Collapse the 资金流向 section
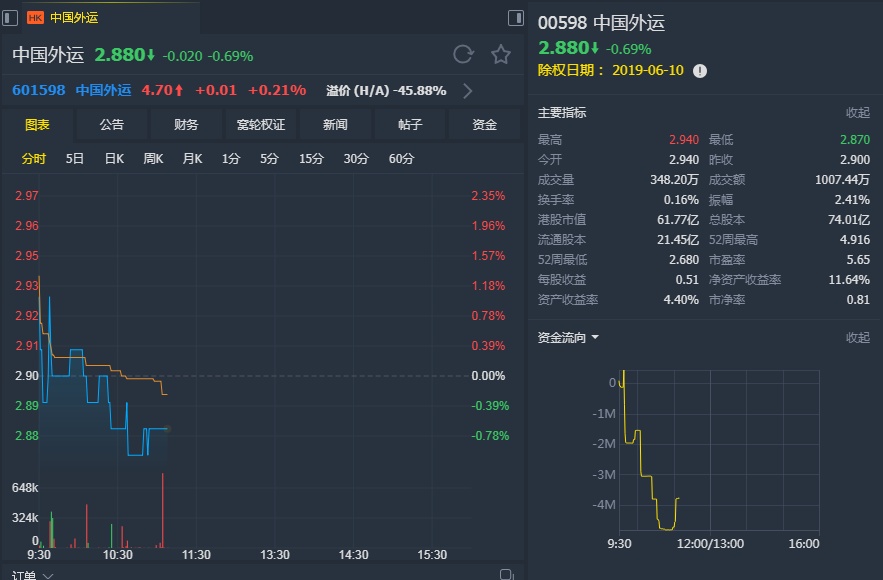This screenshot has height=580, width=883. [x=857, y=337]
